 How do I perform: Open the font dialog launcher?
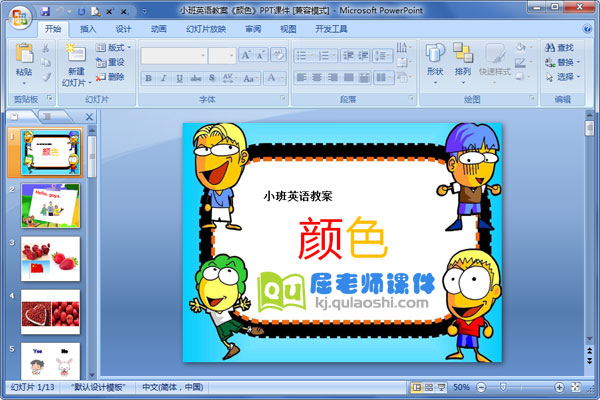pos(283,98)
